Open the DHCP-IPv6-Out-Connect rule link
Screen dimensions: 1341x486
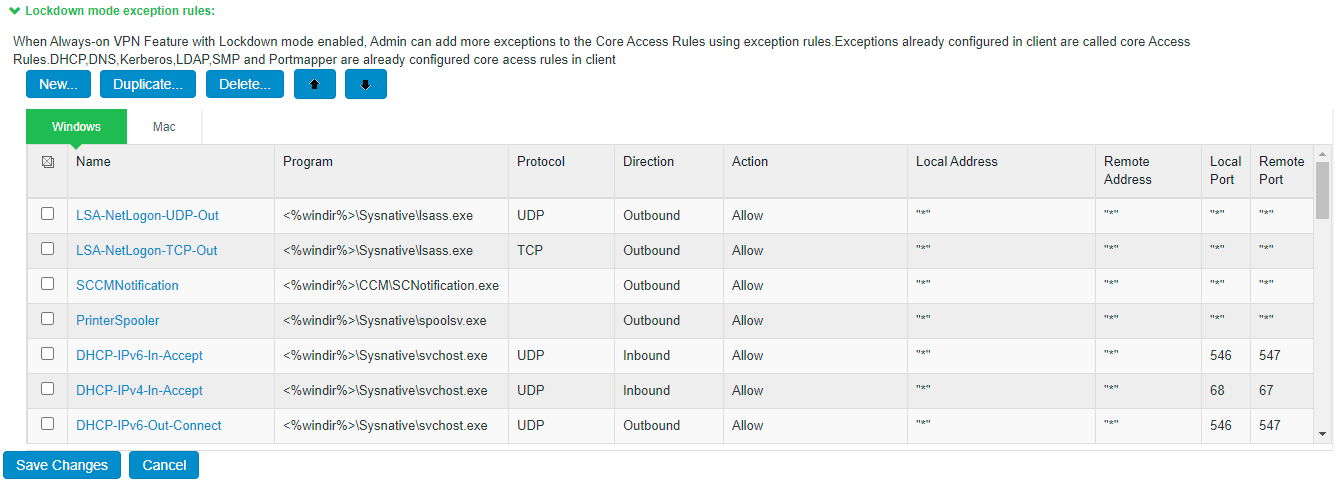pyautogui.click(x=149, y=426)
